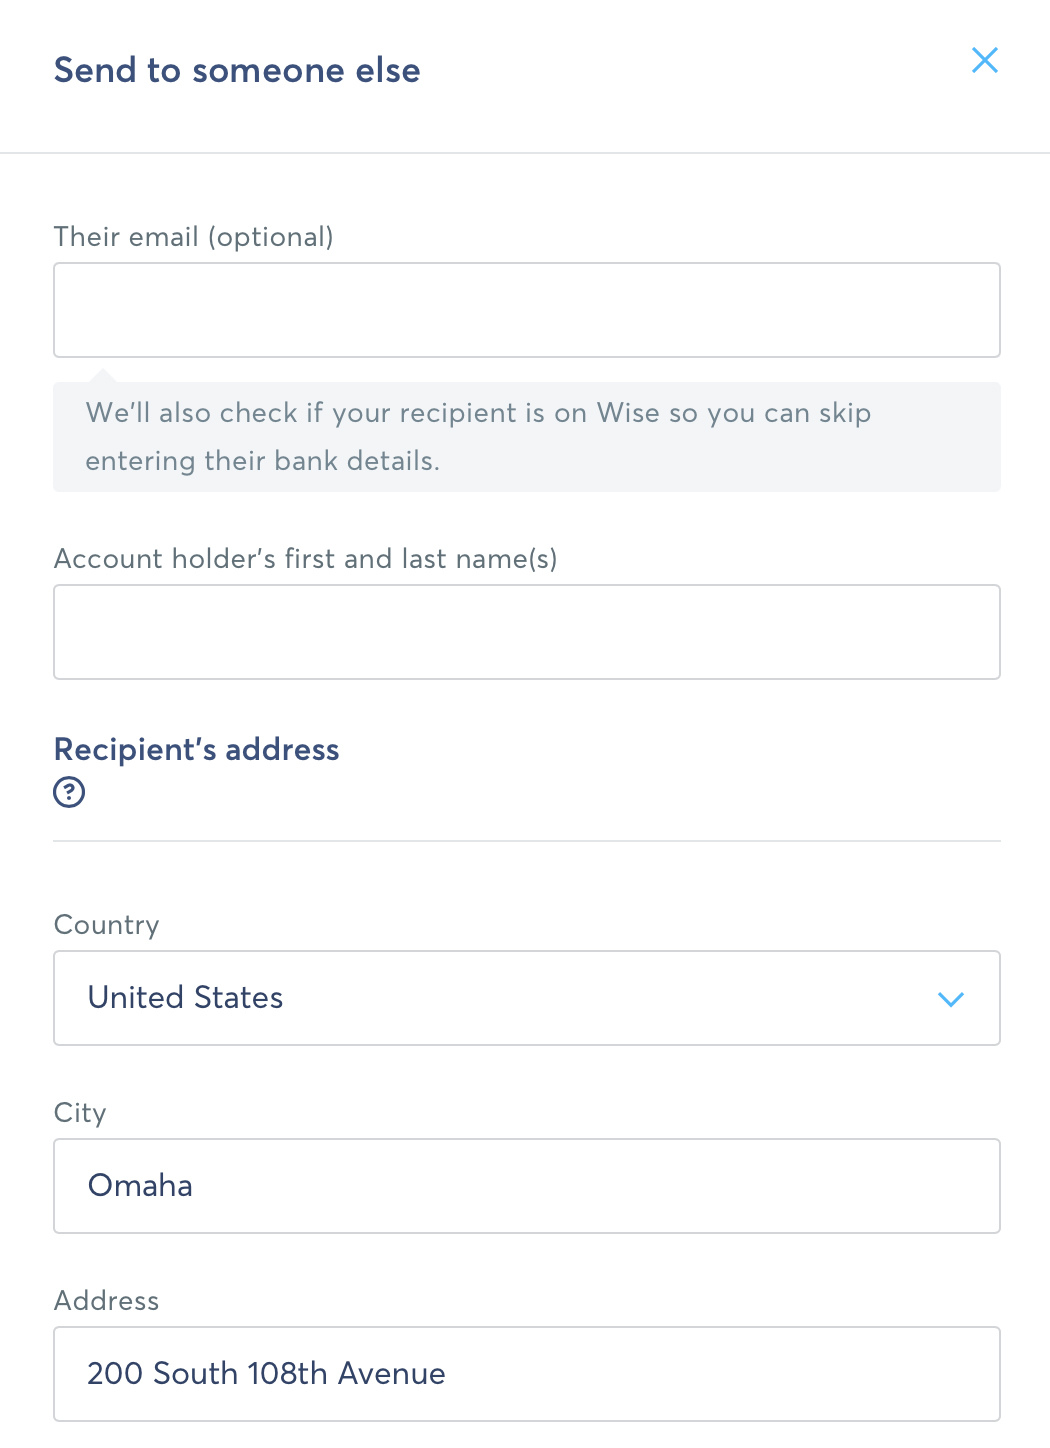Screen dimensions: 1050x1448
Task: Click the Country label text
Action: [x=107, y=925]
